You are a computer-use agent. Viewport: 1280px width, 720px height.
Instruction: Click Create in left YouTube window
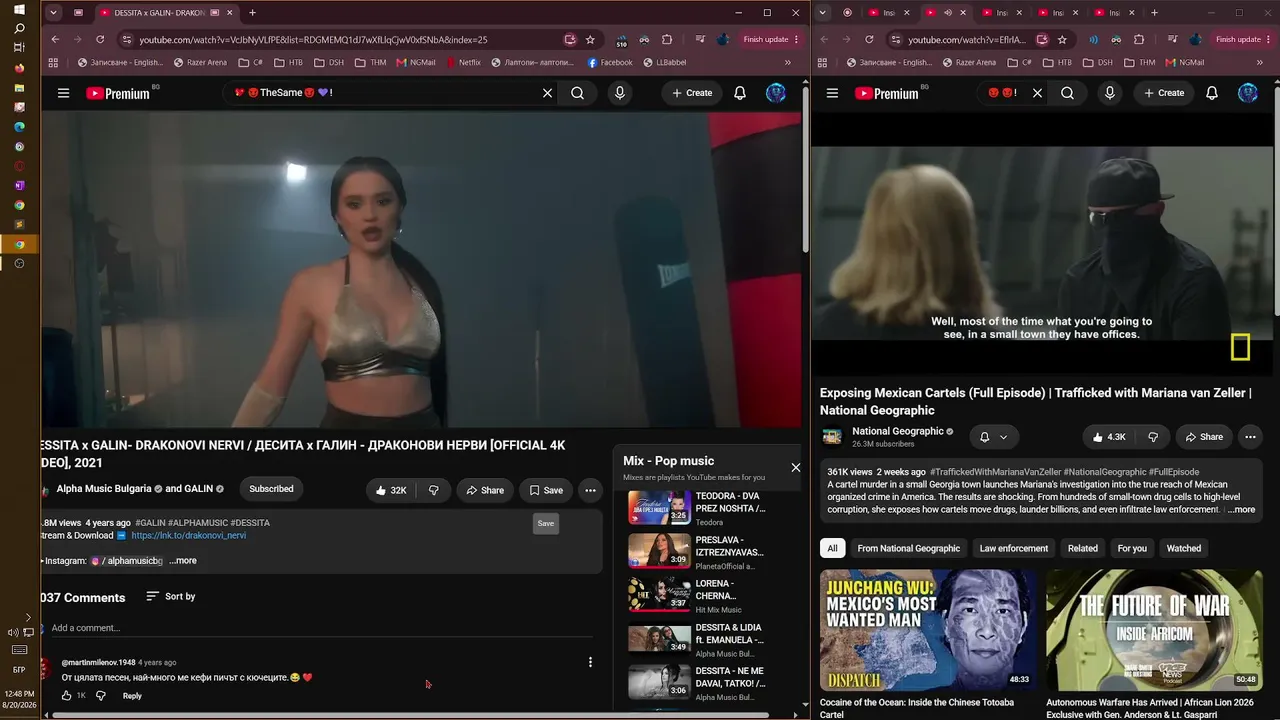tap(692, 93)
